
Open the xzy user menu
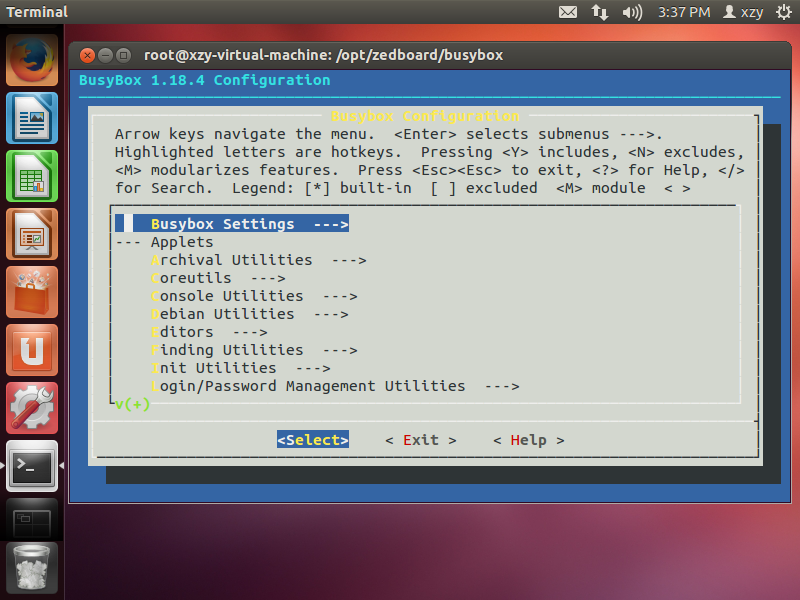(743, 12)
